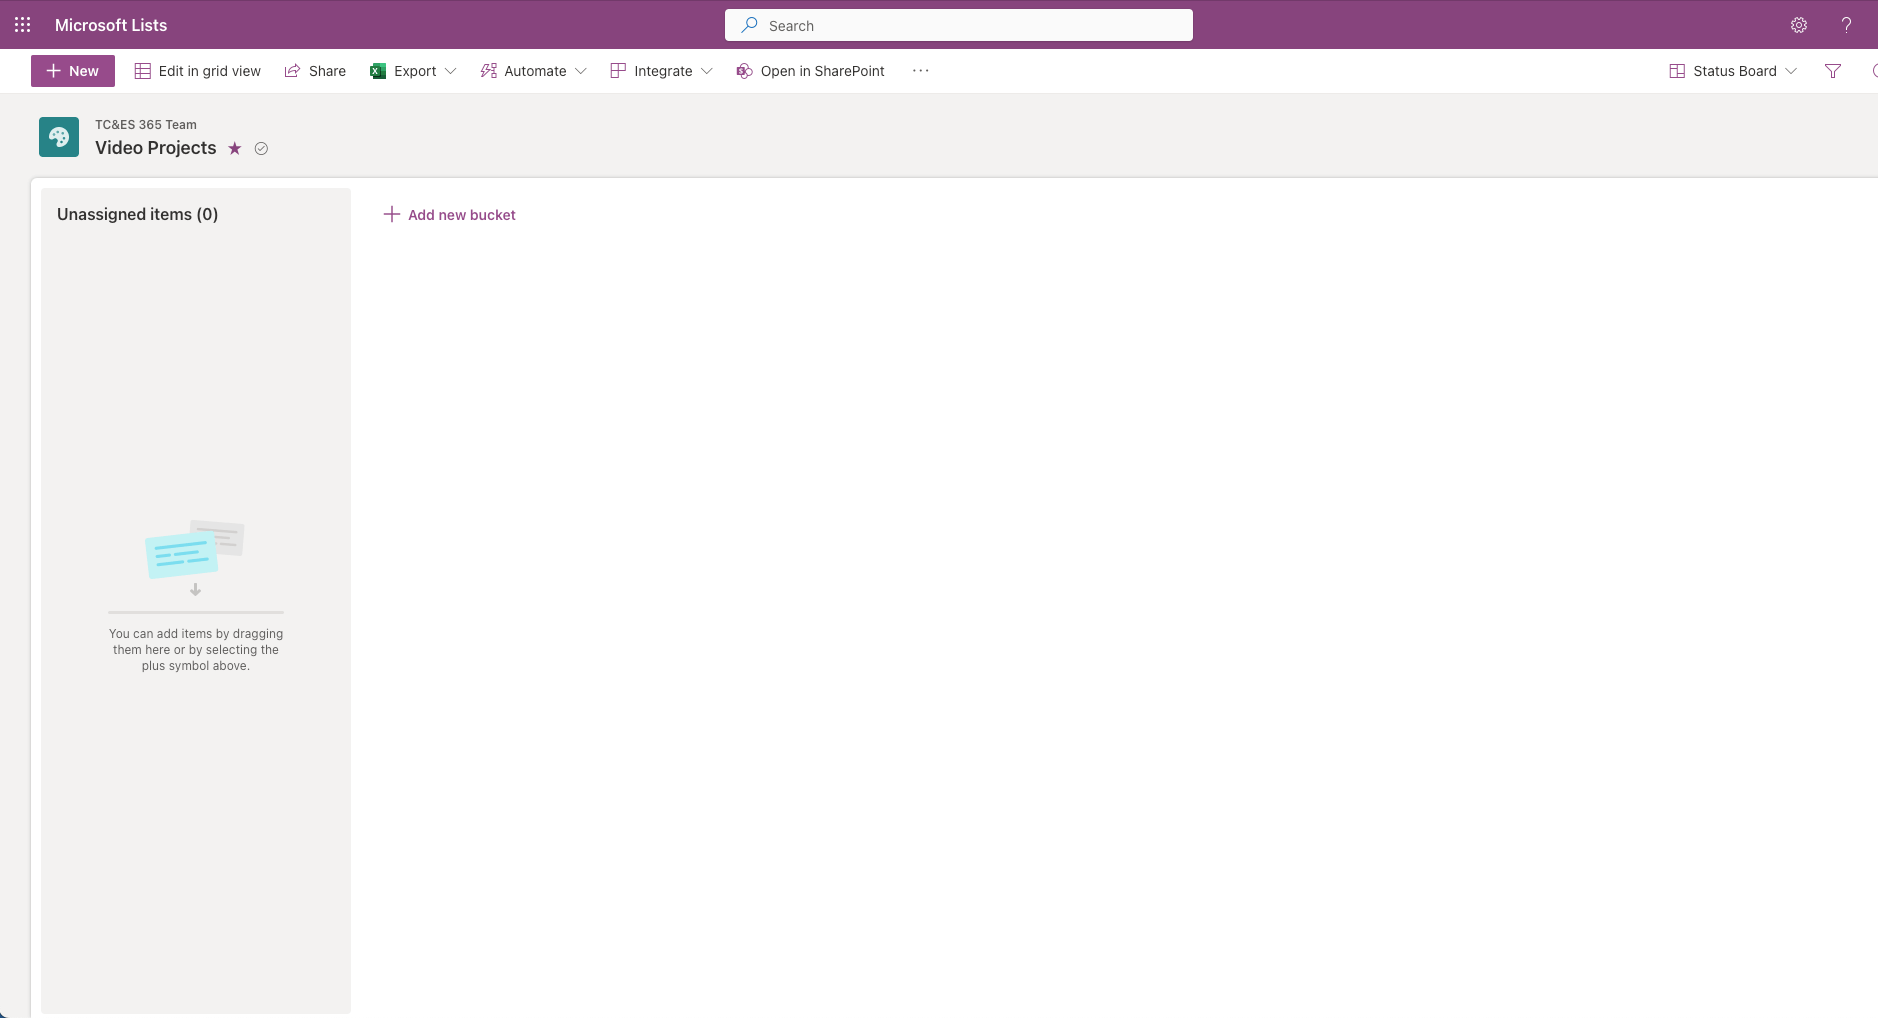
Task: Expand the Export dropdown arrow
Action: tap(451, 71)
